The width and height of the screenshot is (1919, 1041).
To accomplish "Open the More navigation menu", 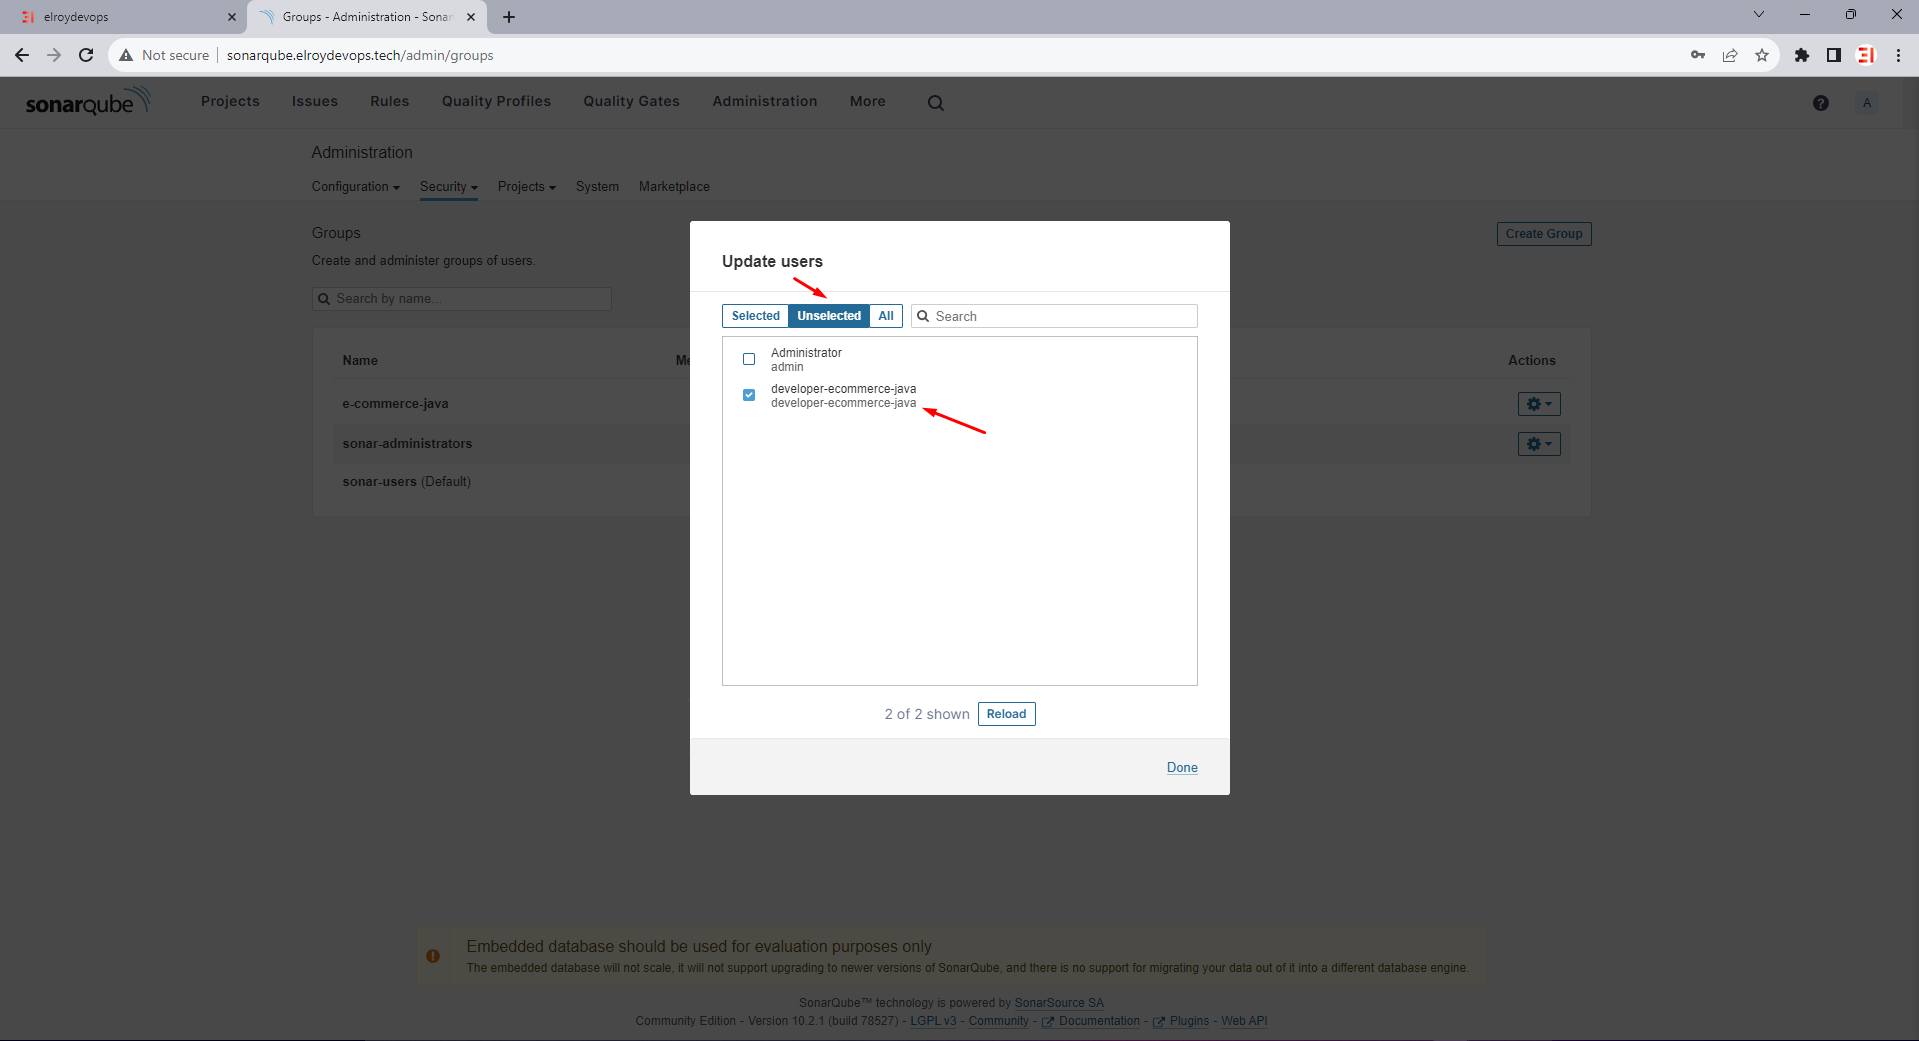I will 867,101.
